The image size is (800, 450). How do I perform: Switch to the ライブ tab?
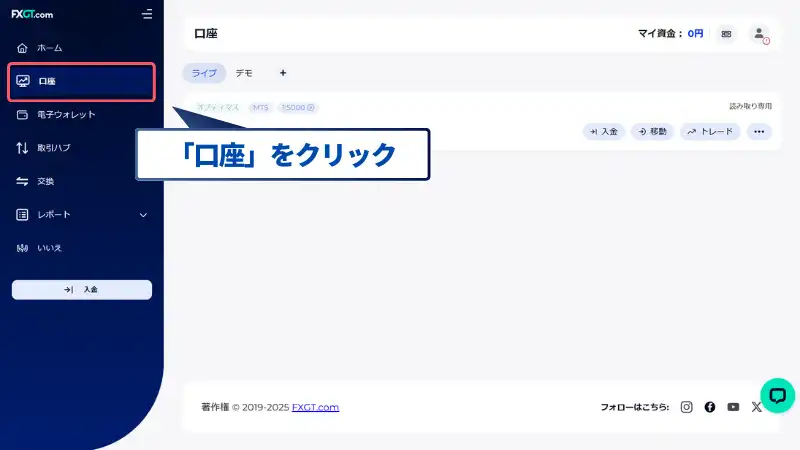[204, 73]
